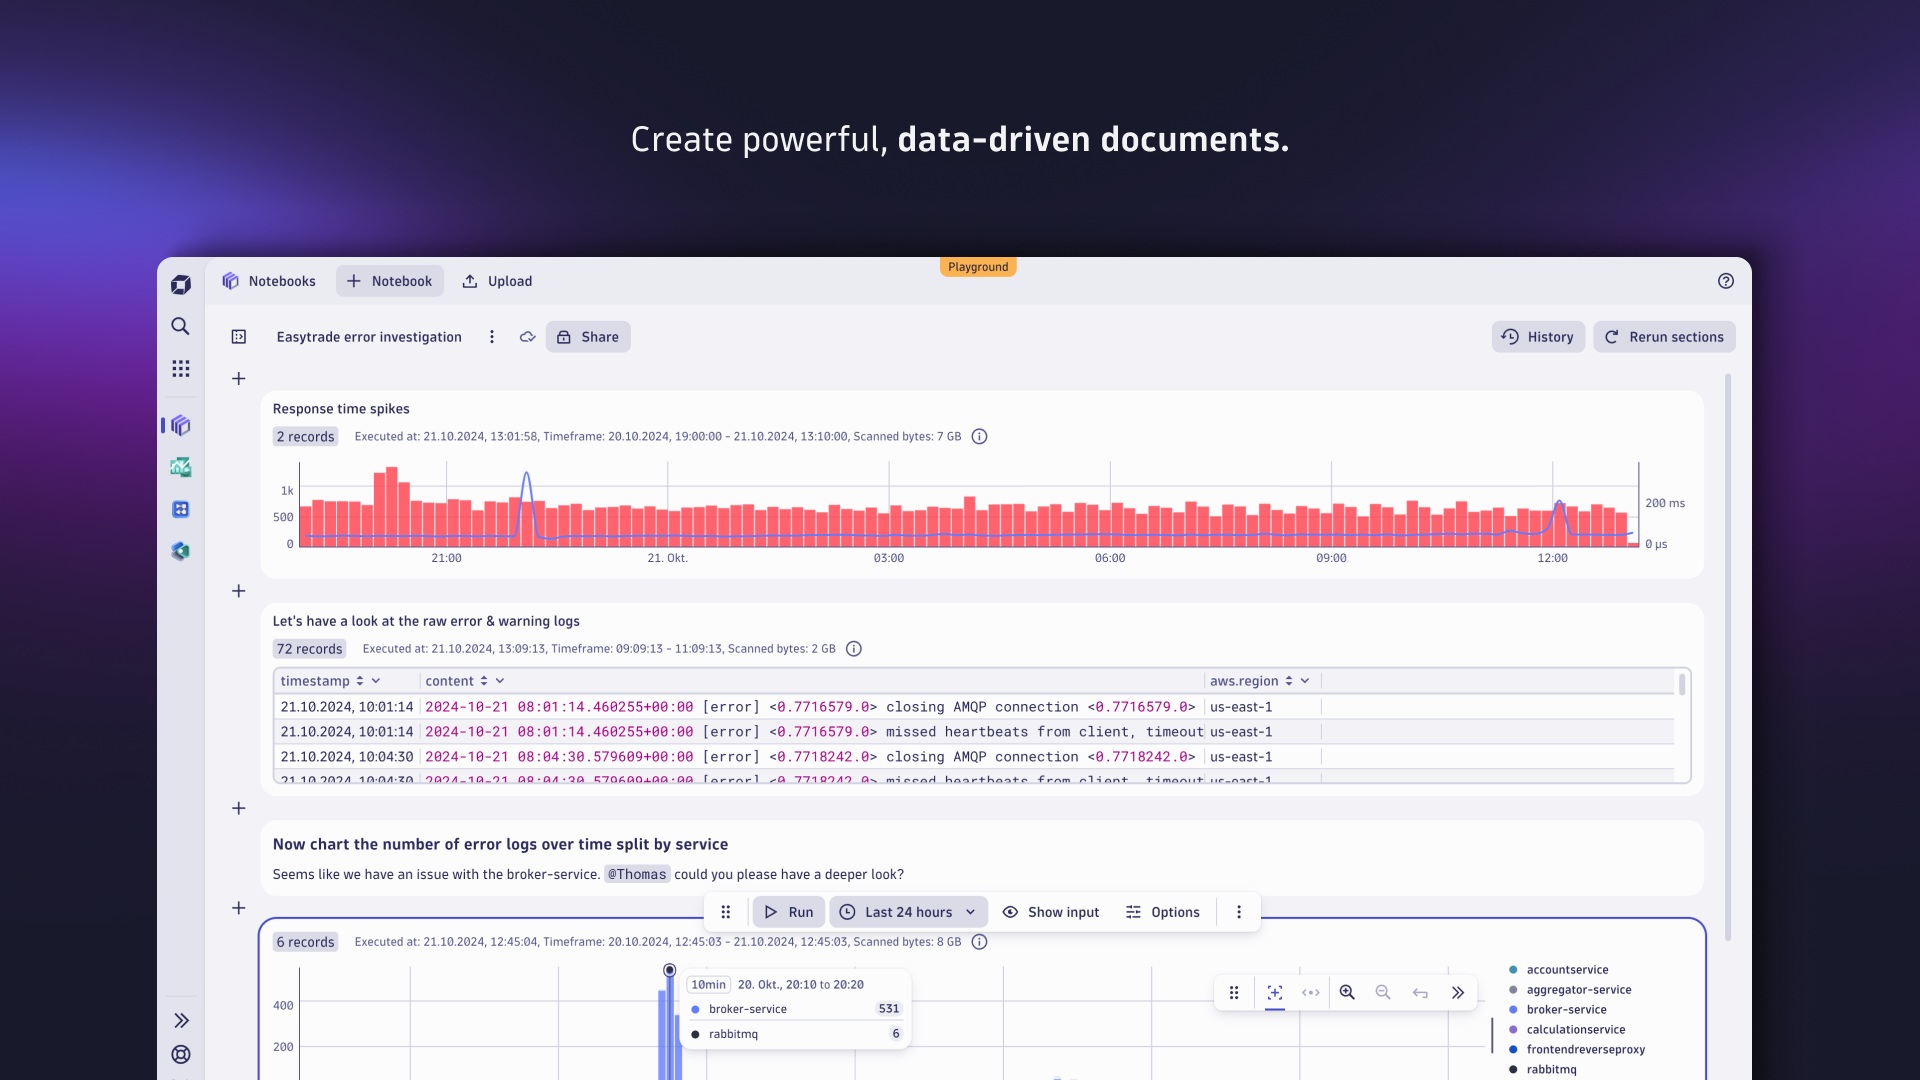Show query info for the 6 records section
This screenshot has height=1080, width=1920.
point(980,942)
